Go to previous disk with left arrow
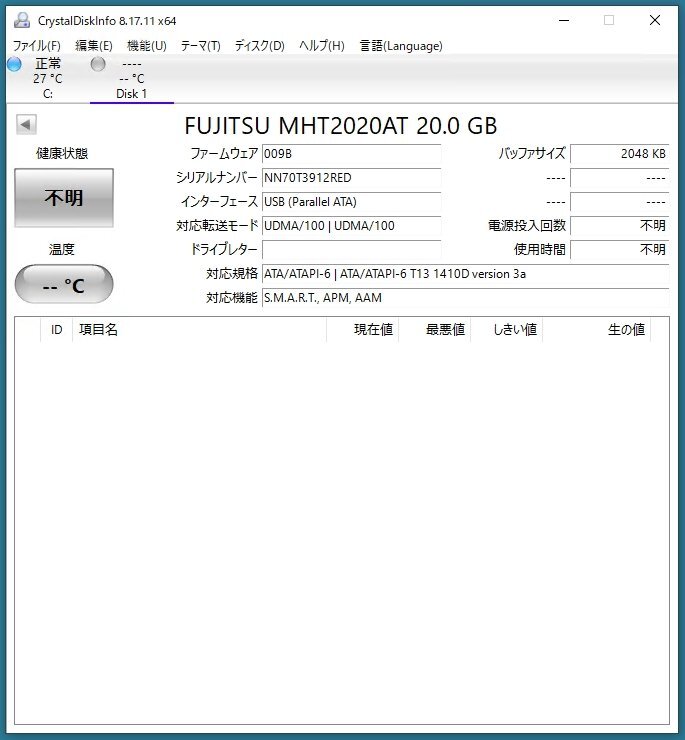The image size is (685, 740). click(x=26, y=125)
